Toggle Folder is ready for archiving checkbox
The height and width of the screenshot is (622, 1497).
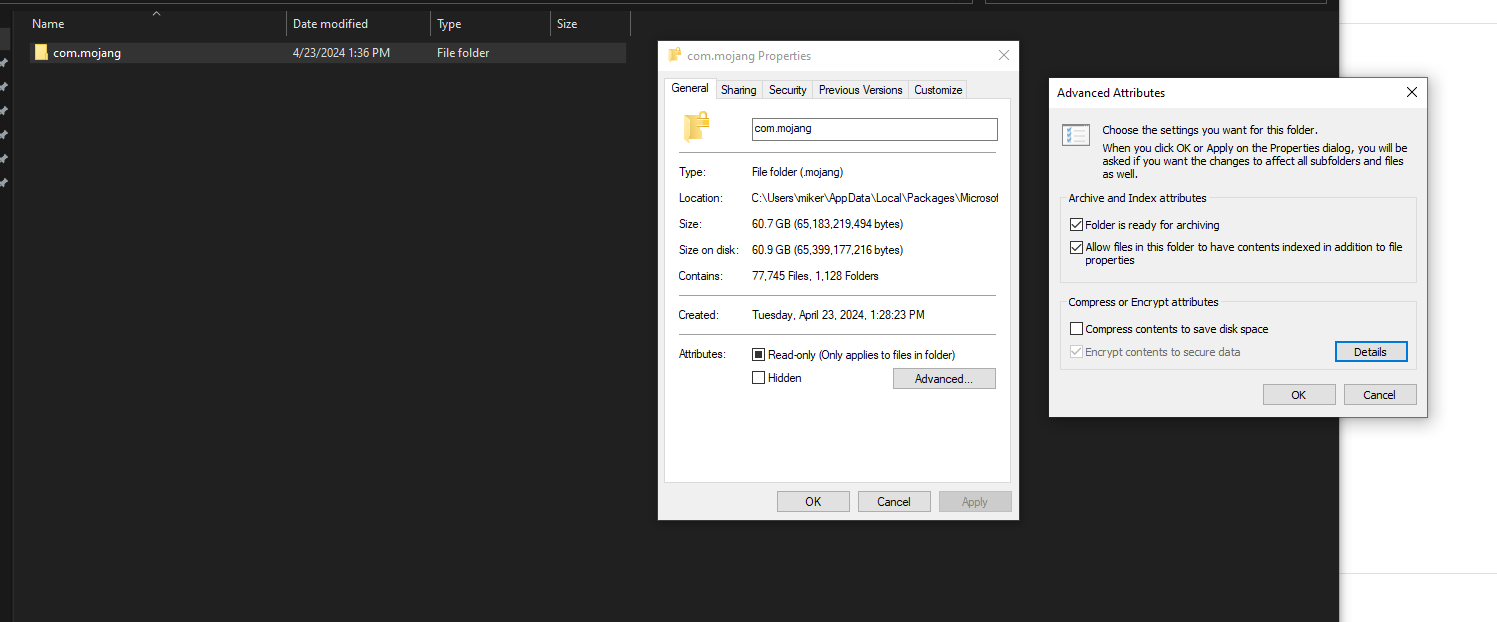pos(1076,225)
